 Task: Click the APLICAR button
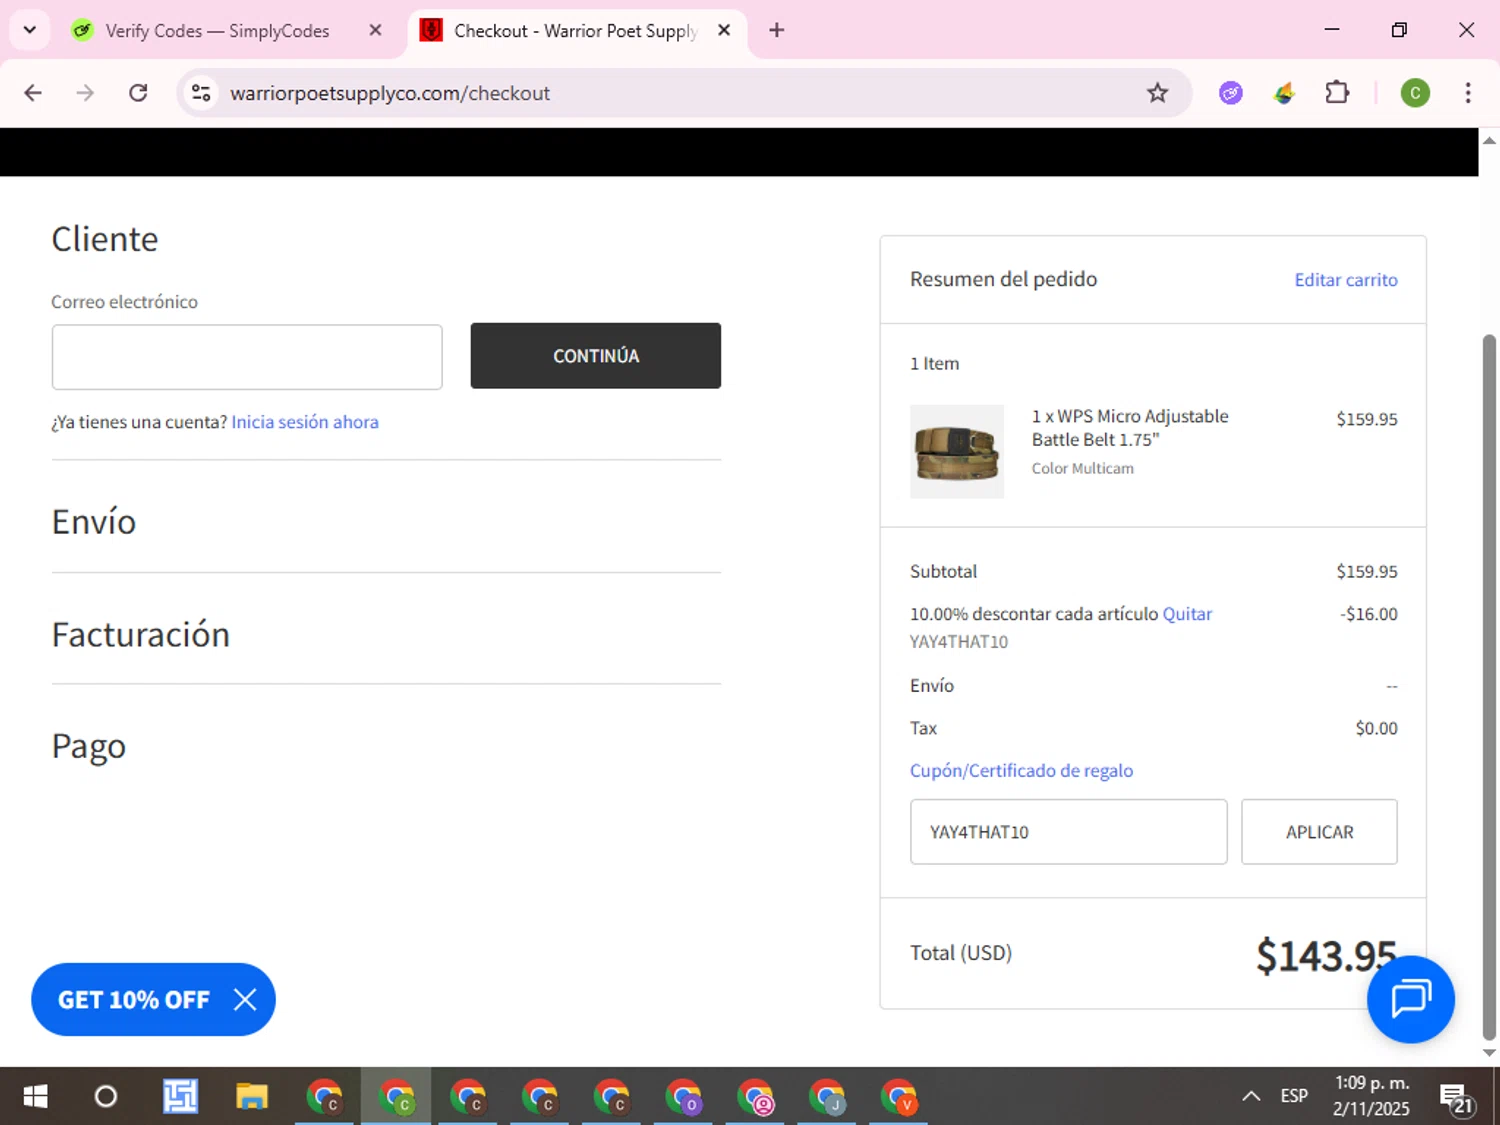tap(1319, 832)
